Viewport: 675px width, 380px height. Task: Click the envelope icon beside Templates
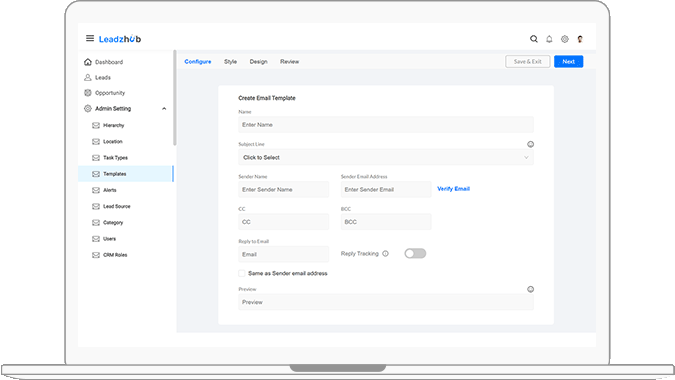click(96, 174)
